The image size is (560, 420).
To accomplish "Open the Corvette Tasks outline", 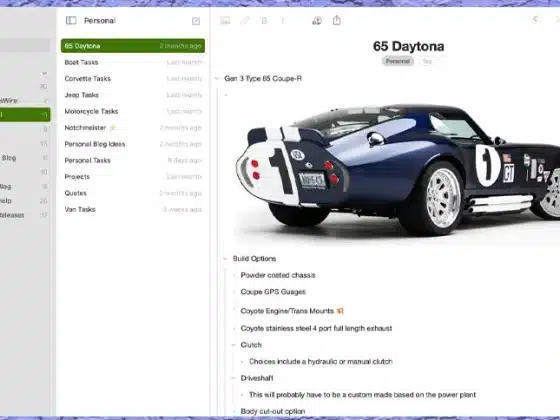I will pos(133,79).
